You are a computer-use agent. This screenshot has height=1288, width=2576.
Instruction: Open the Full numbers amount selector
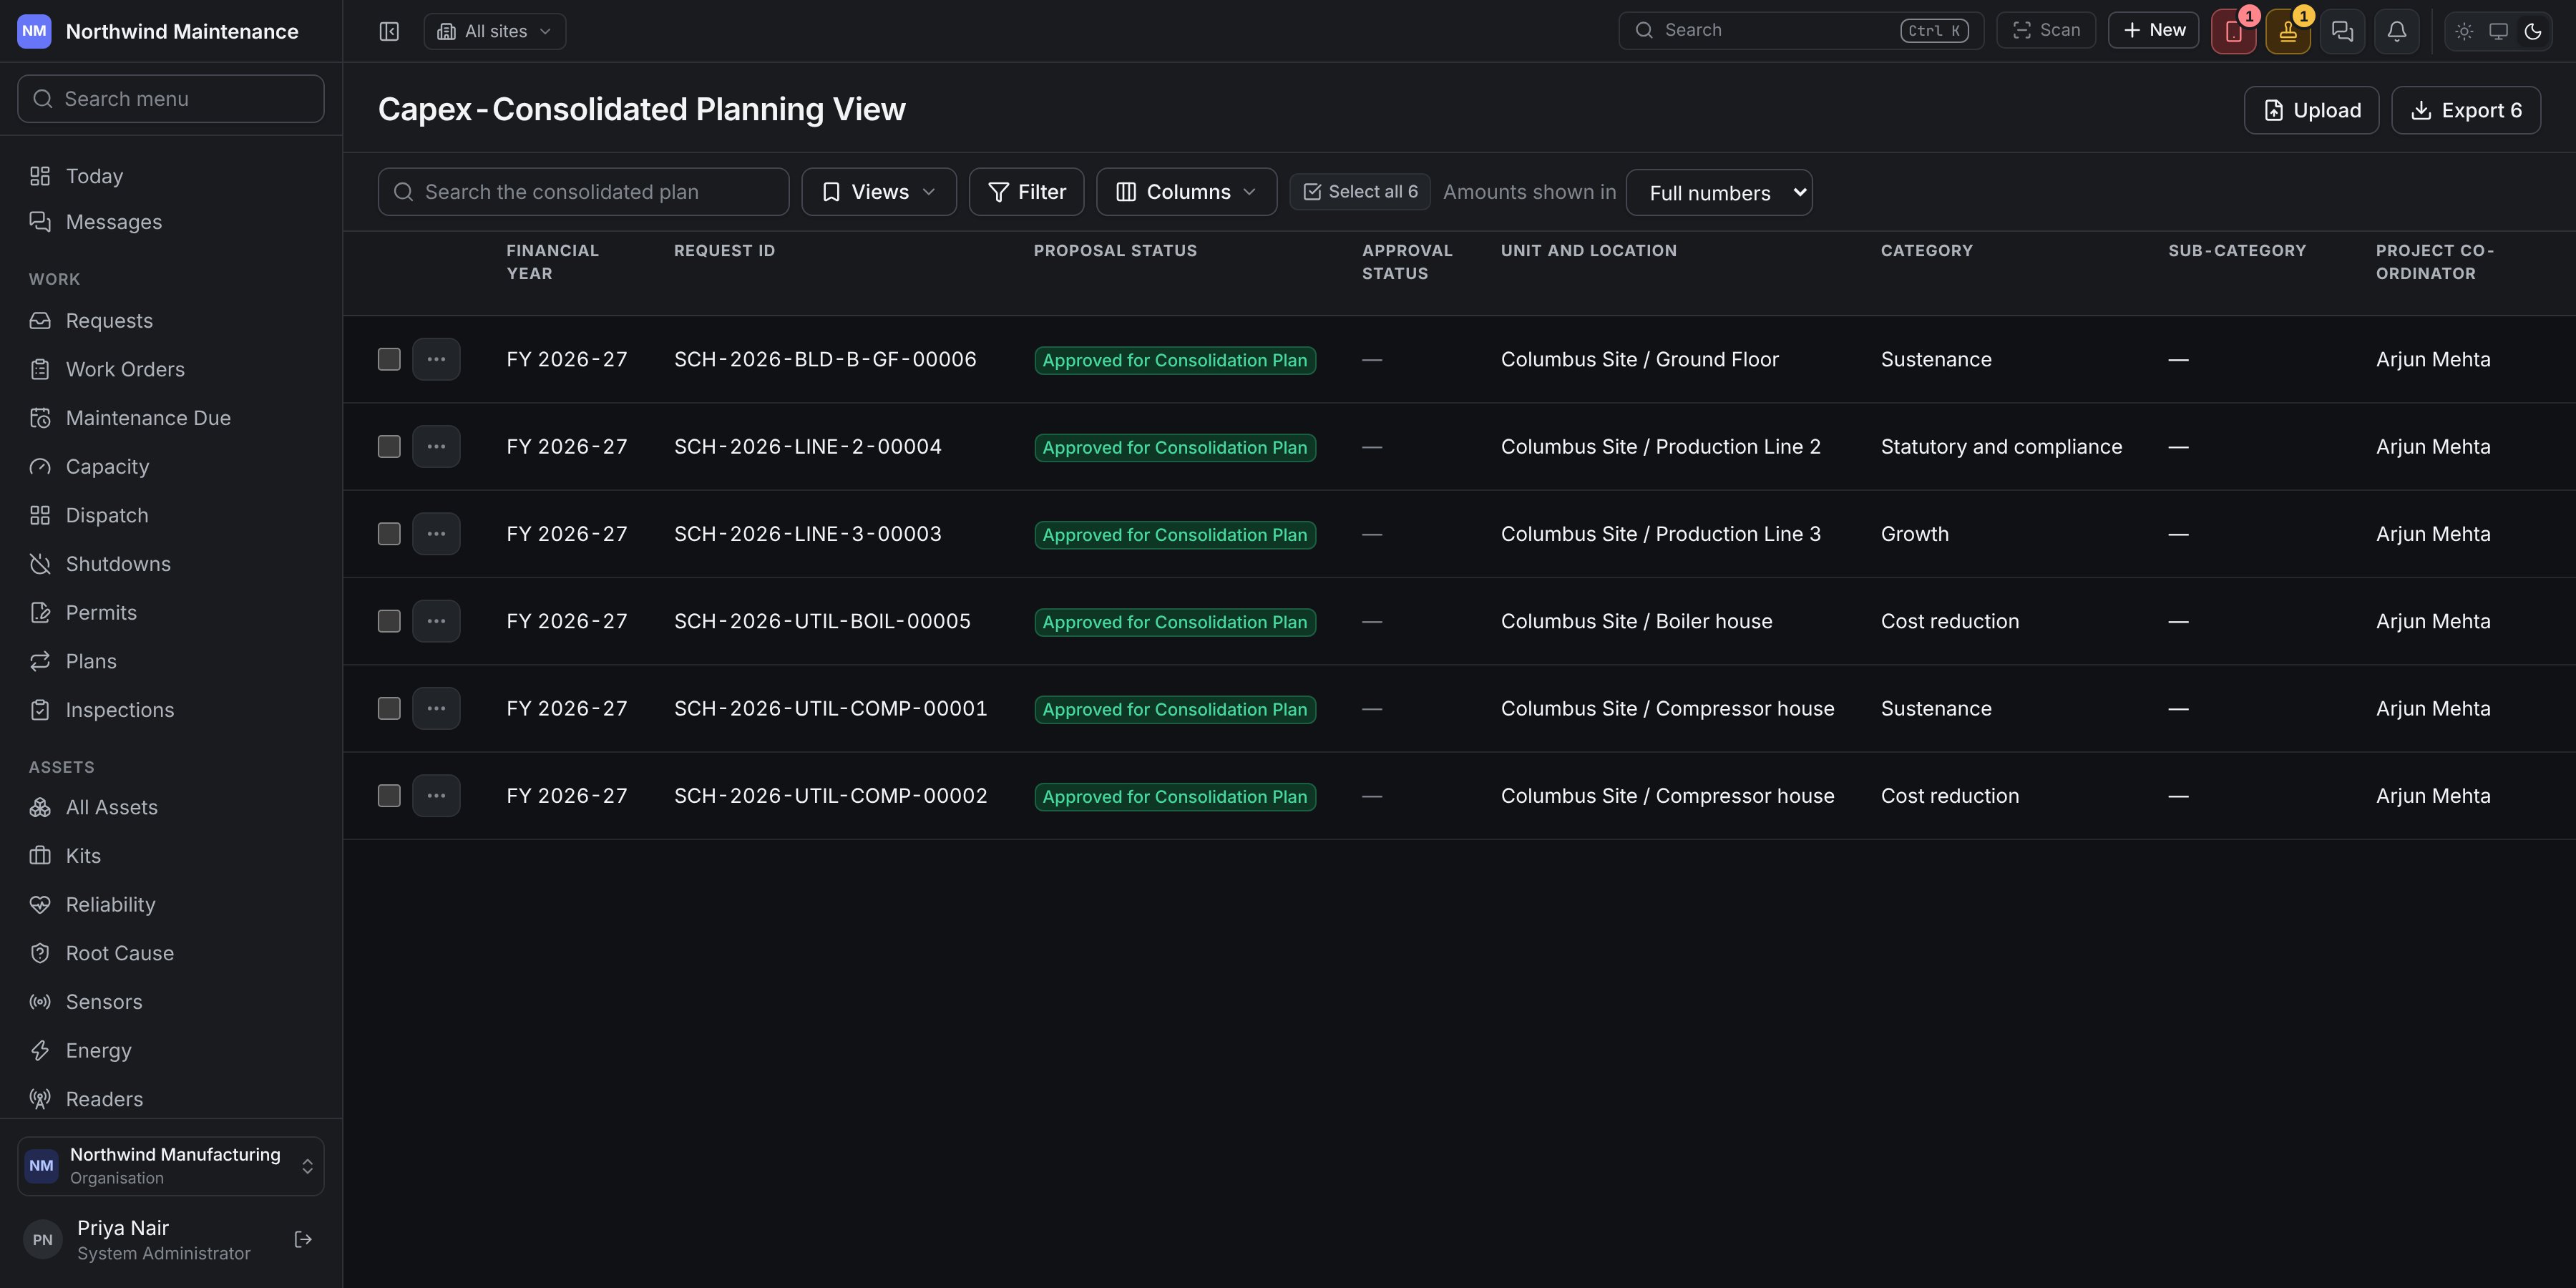1719,193
